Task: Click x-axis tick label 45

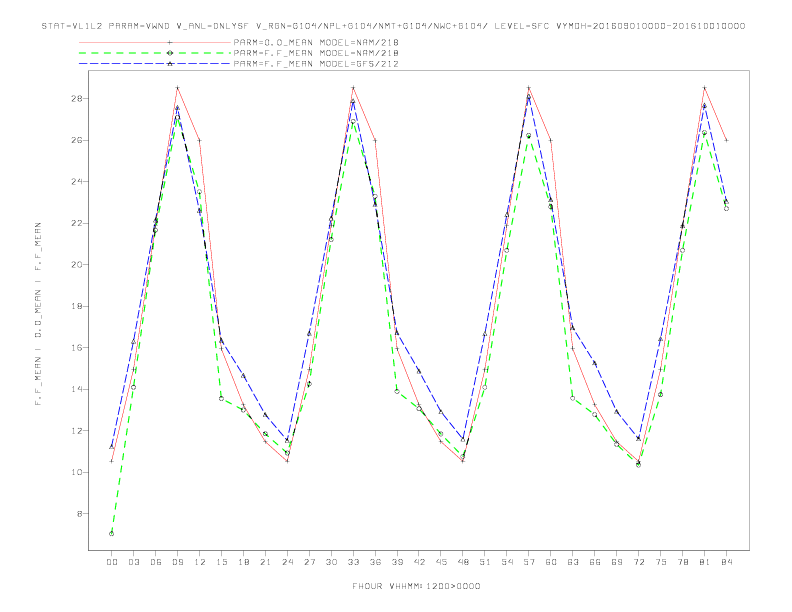Action: (441, 562)
